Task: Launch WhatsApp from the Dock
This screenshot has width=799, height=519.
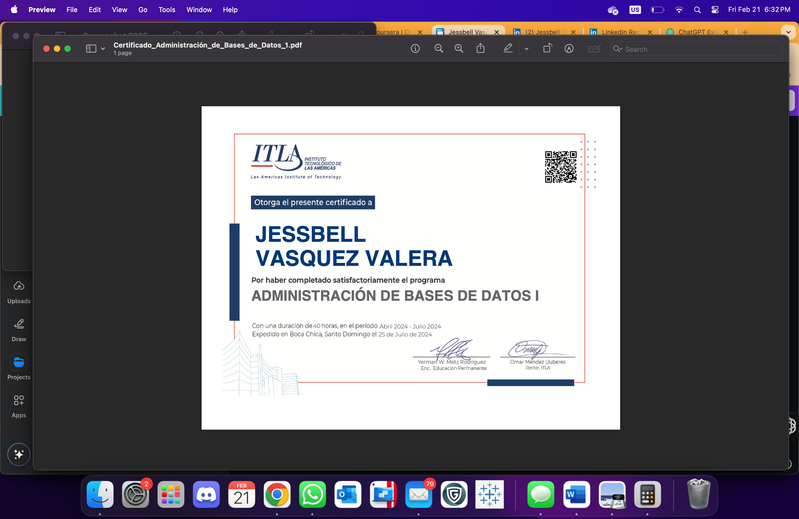Action: point(312,494)
